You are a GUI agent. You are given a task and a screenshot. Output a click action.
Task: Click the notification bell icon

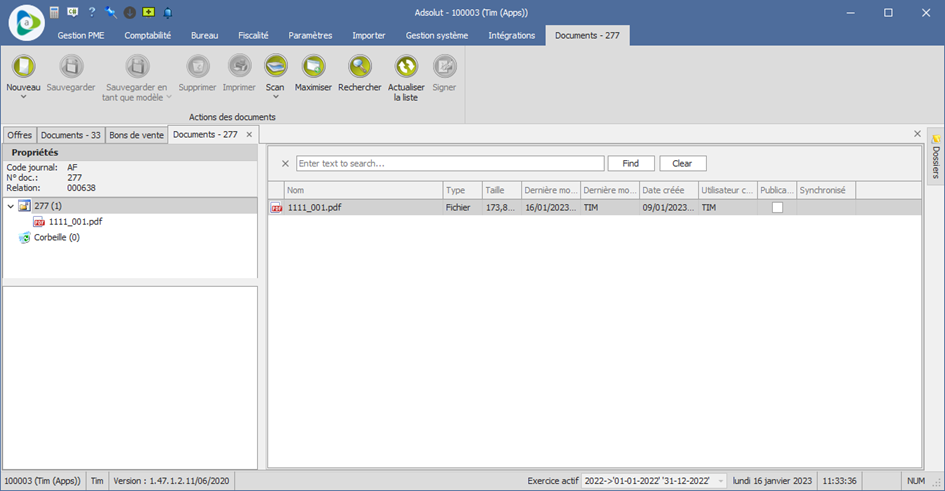click(168, 12)
